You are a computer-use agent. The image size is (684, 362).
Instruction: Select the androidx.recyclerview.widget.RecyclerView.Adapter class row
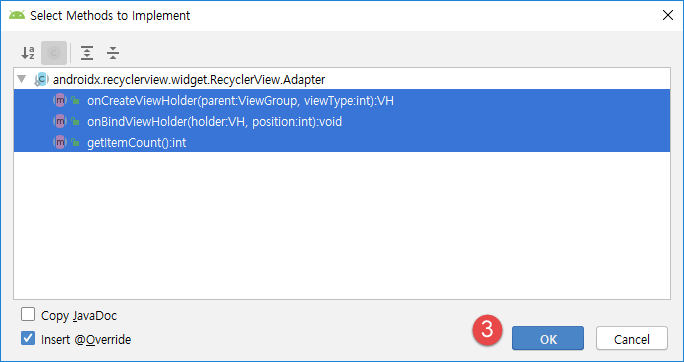click(x=342, y=80)
